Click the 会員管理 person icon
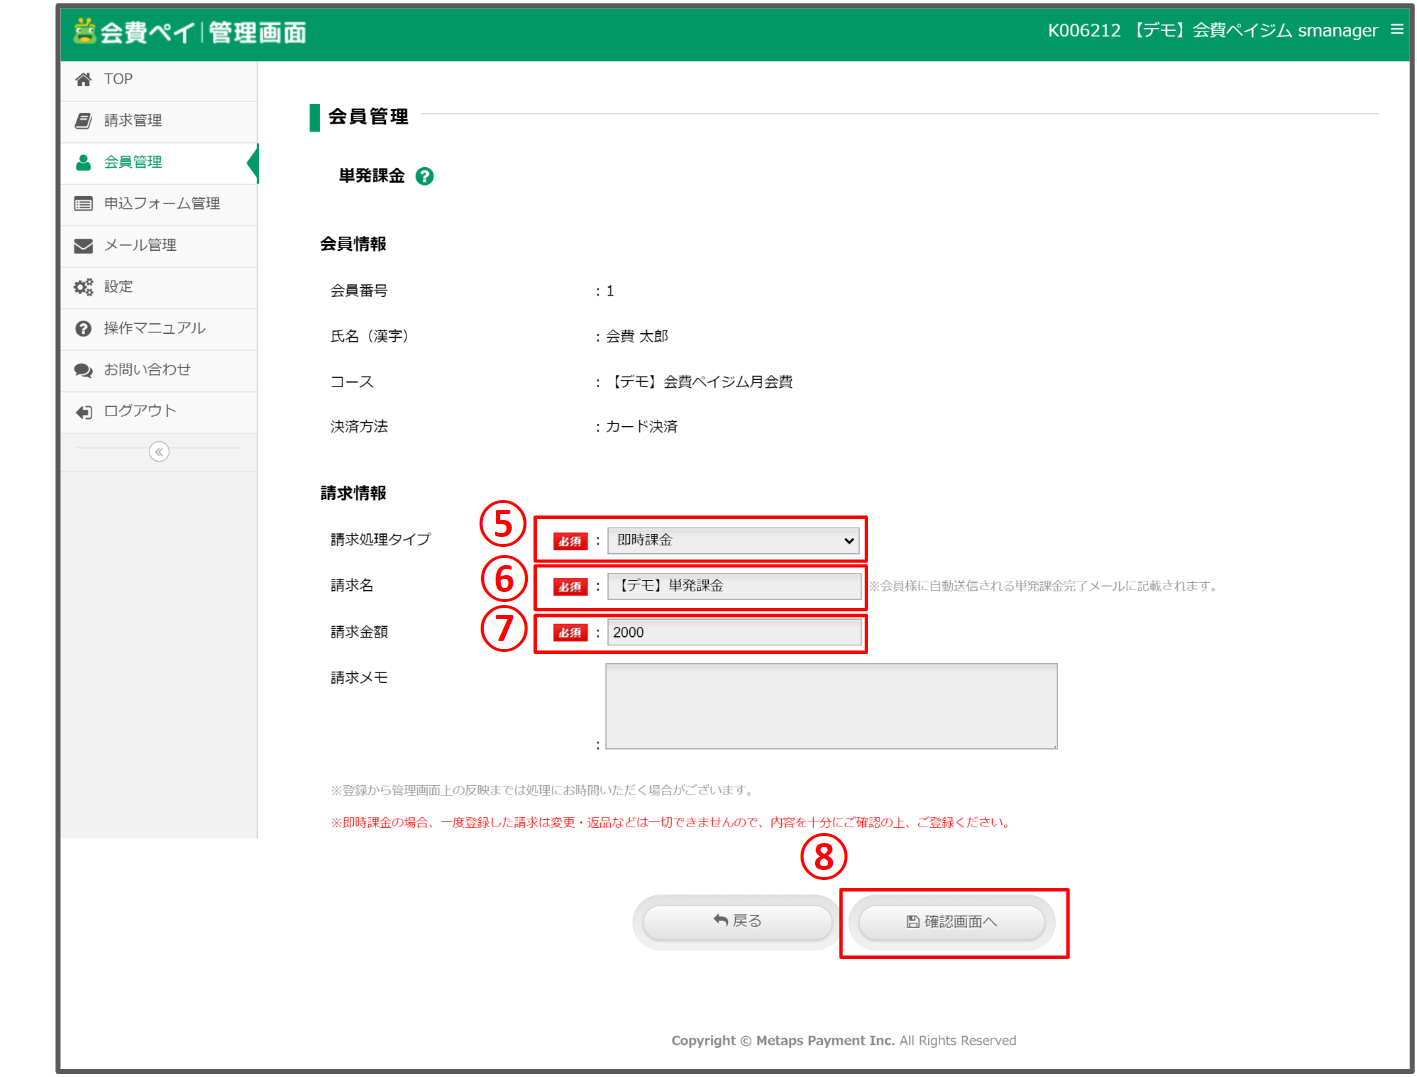 [x=83, y=162]
